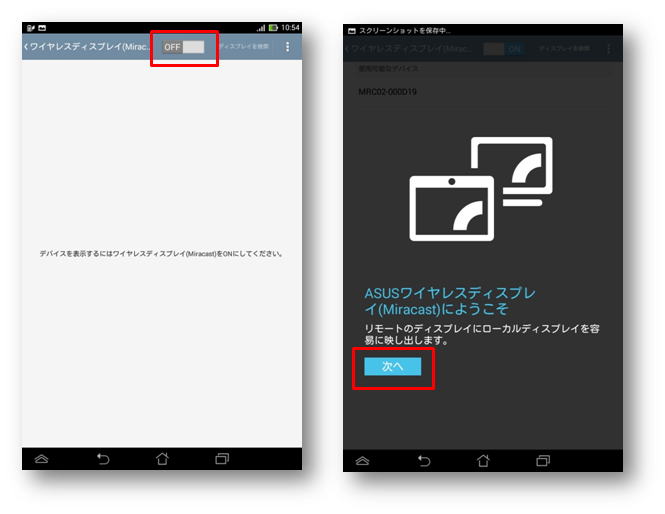Viewport: 665px width, 514px height.
Task: Tap the 次へ button
Action: (392, 366)
